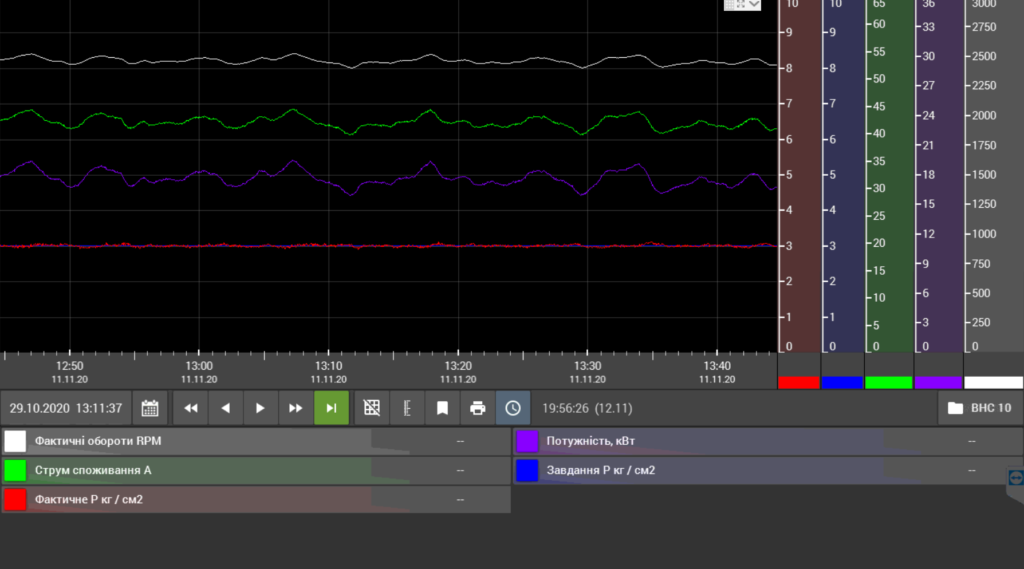Viewport: 1024px width, 569px height.
Task: Activate the ruler cursor tool
Action: click(x=407, y=408)
